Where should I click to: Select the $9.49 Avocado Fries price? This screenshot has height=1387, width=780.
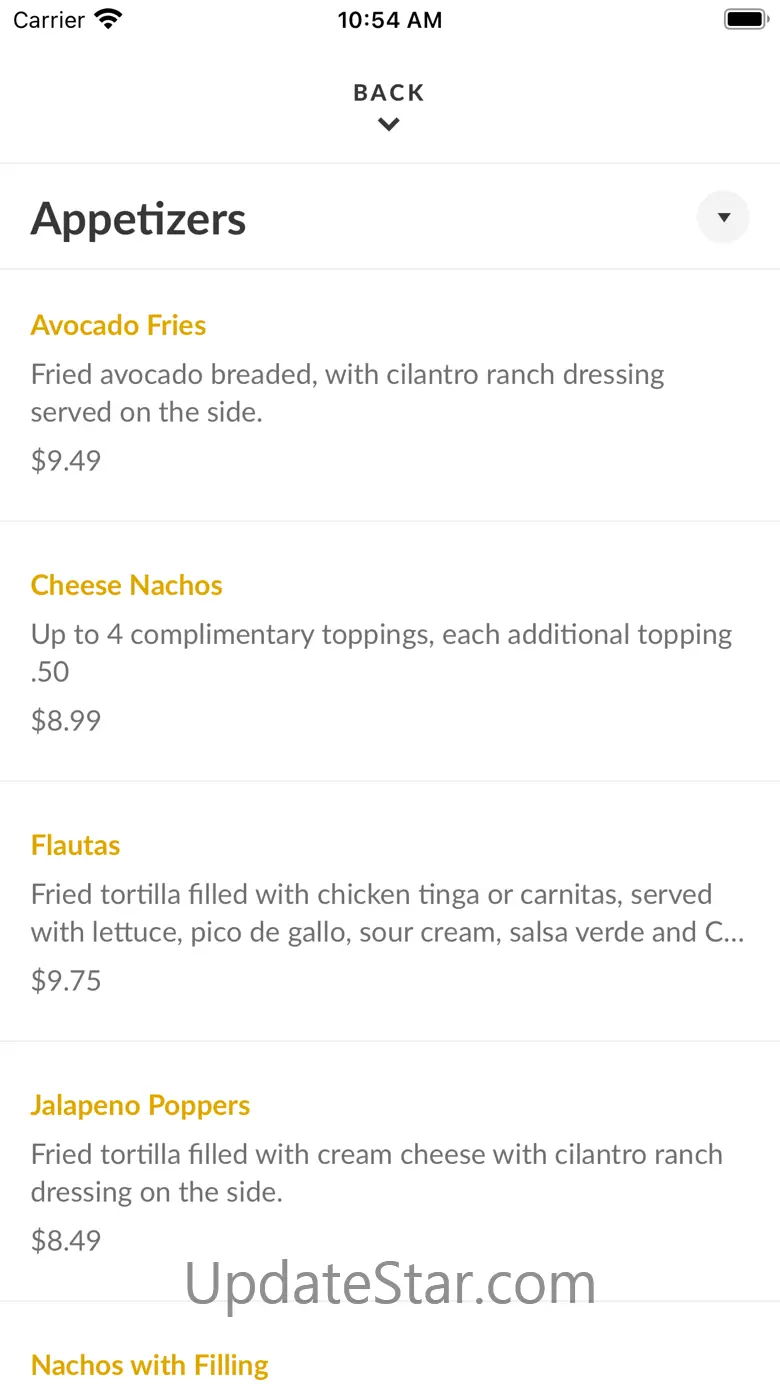coord(66,460)
